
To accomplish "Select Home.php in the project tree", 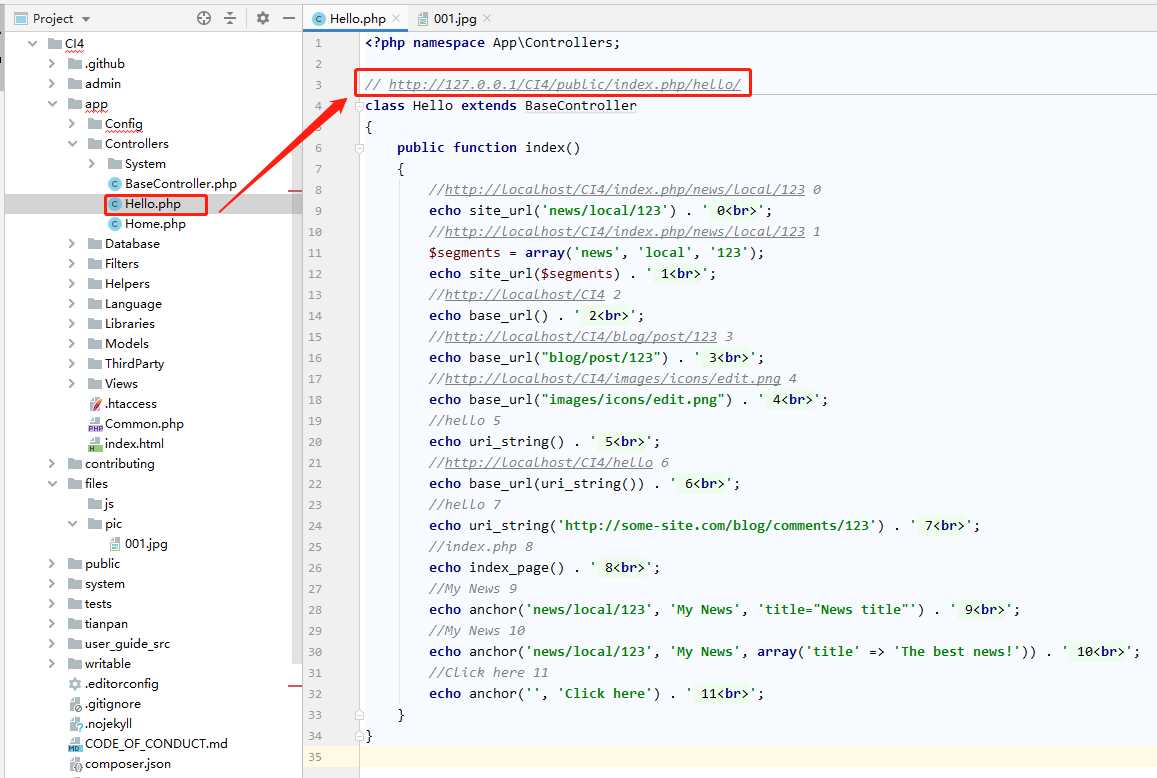I will point(155,224).
